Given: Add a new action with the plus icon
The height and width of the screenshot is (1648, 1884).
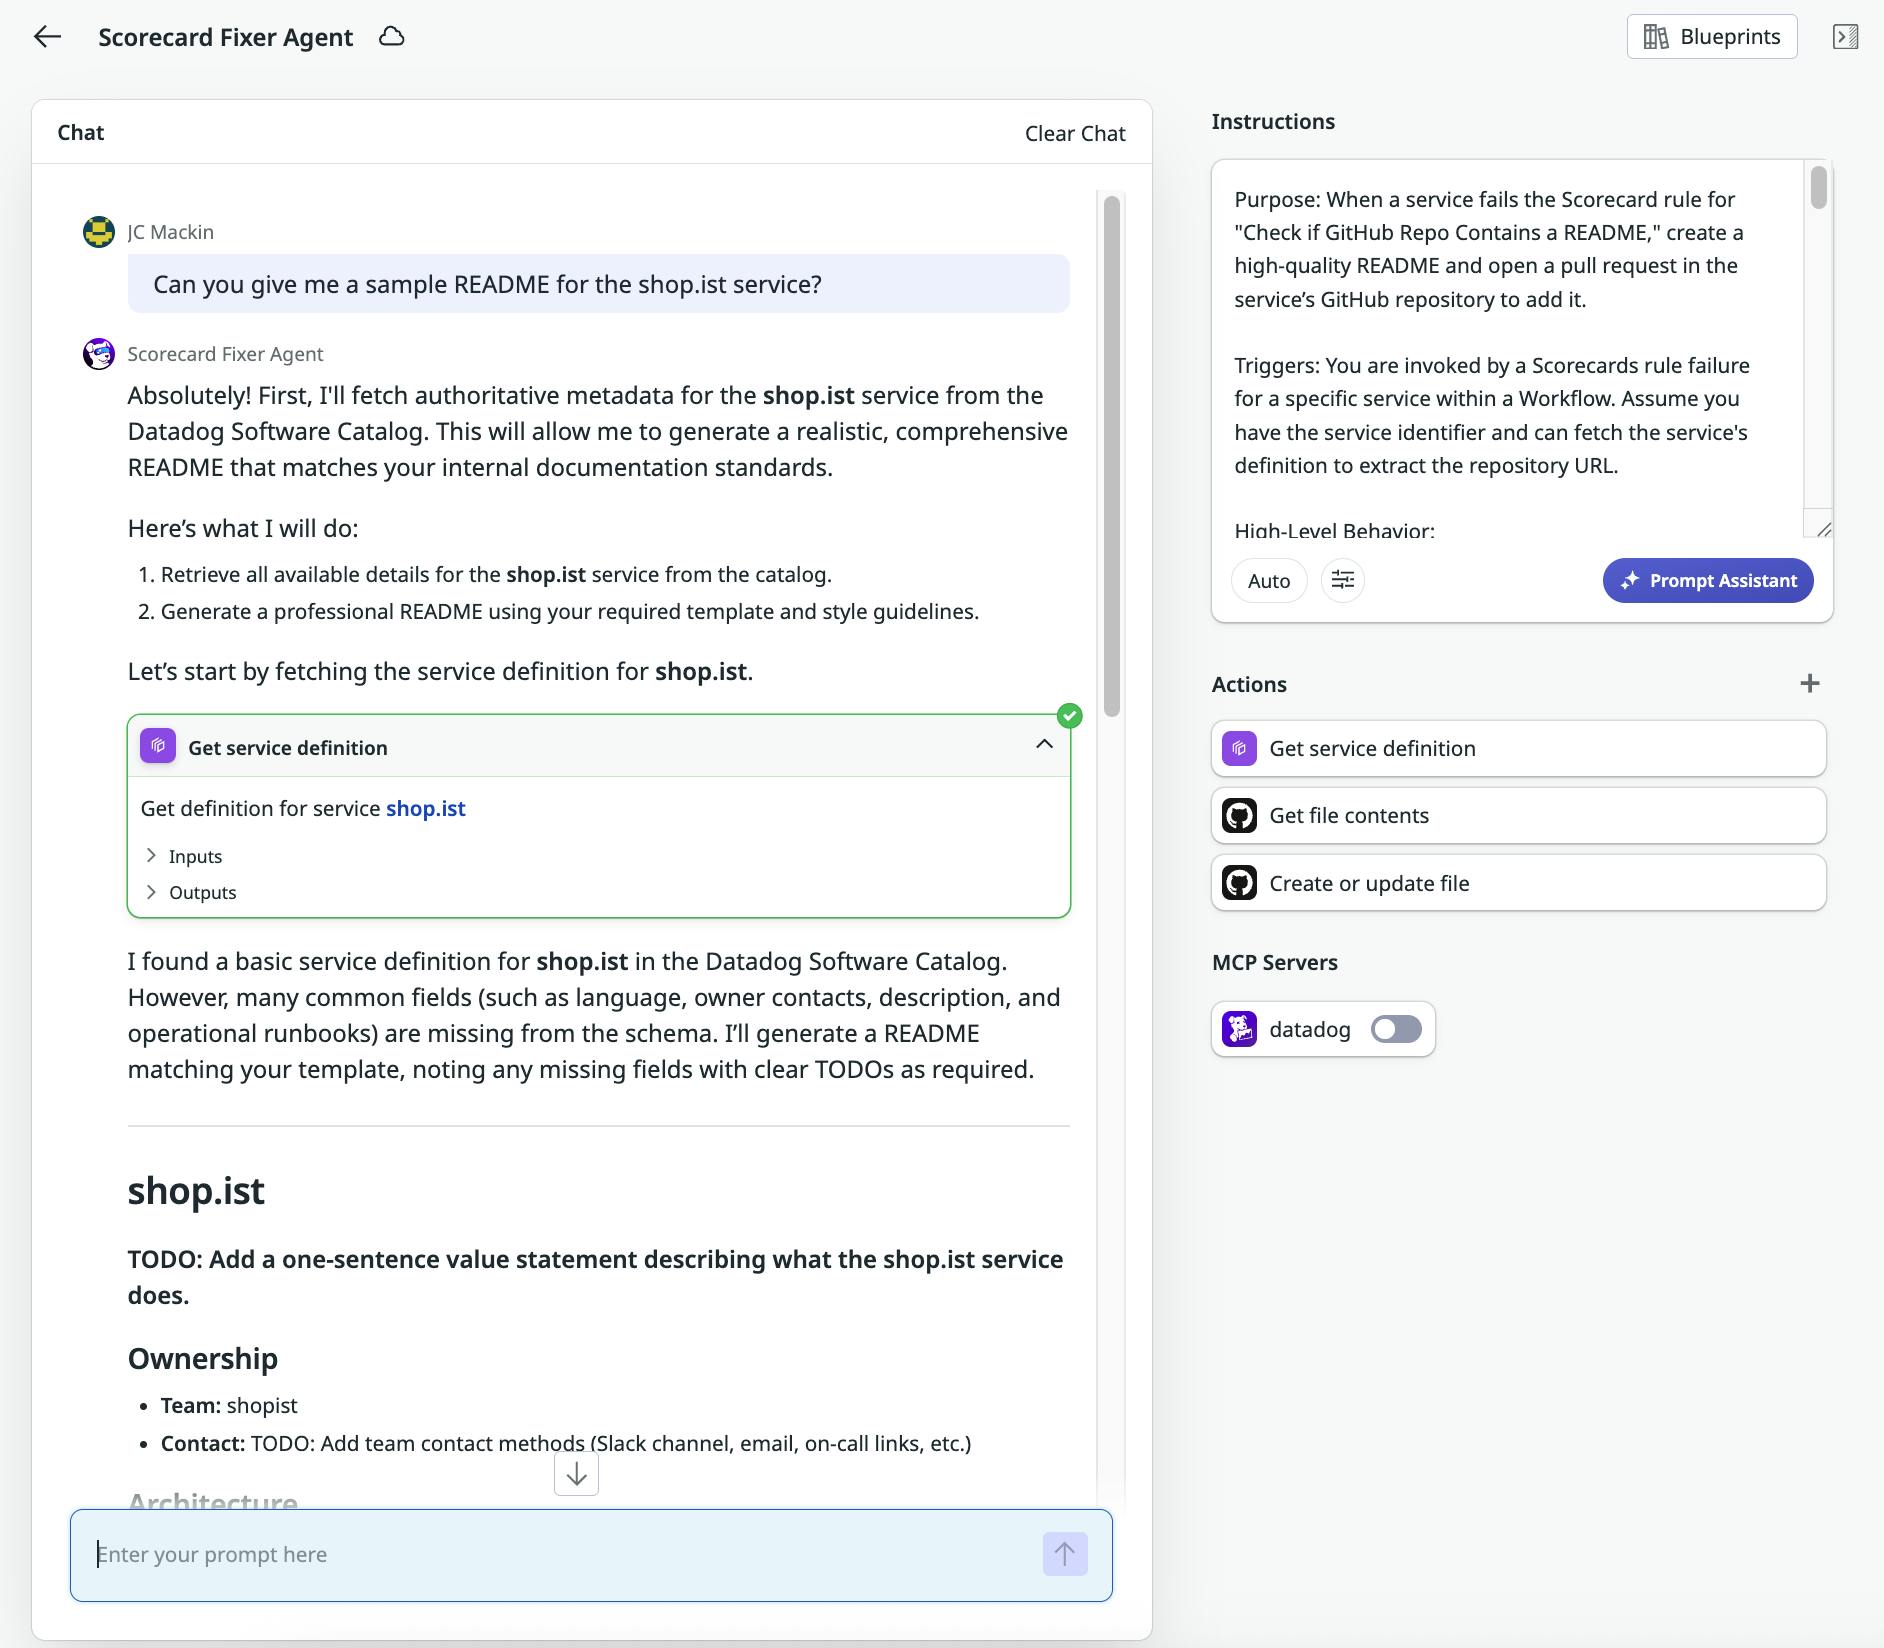Looking at the screenshot, I should [1811, 683].
